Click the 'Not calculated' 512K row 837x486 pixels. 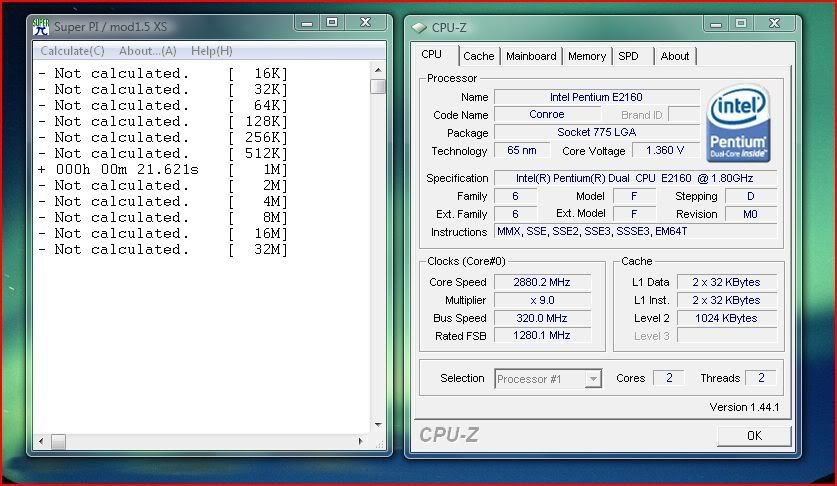(163, 154)
